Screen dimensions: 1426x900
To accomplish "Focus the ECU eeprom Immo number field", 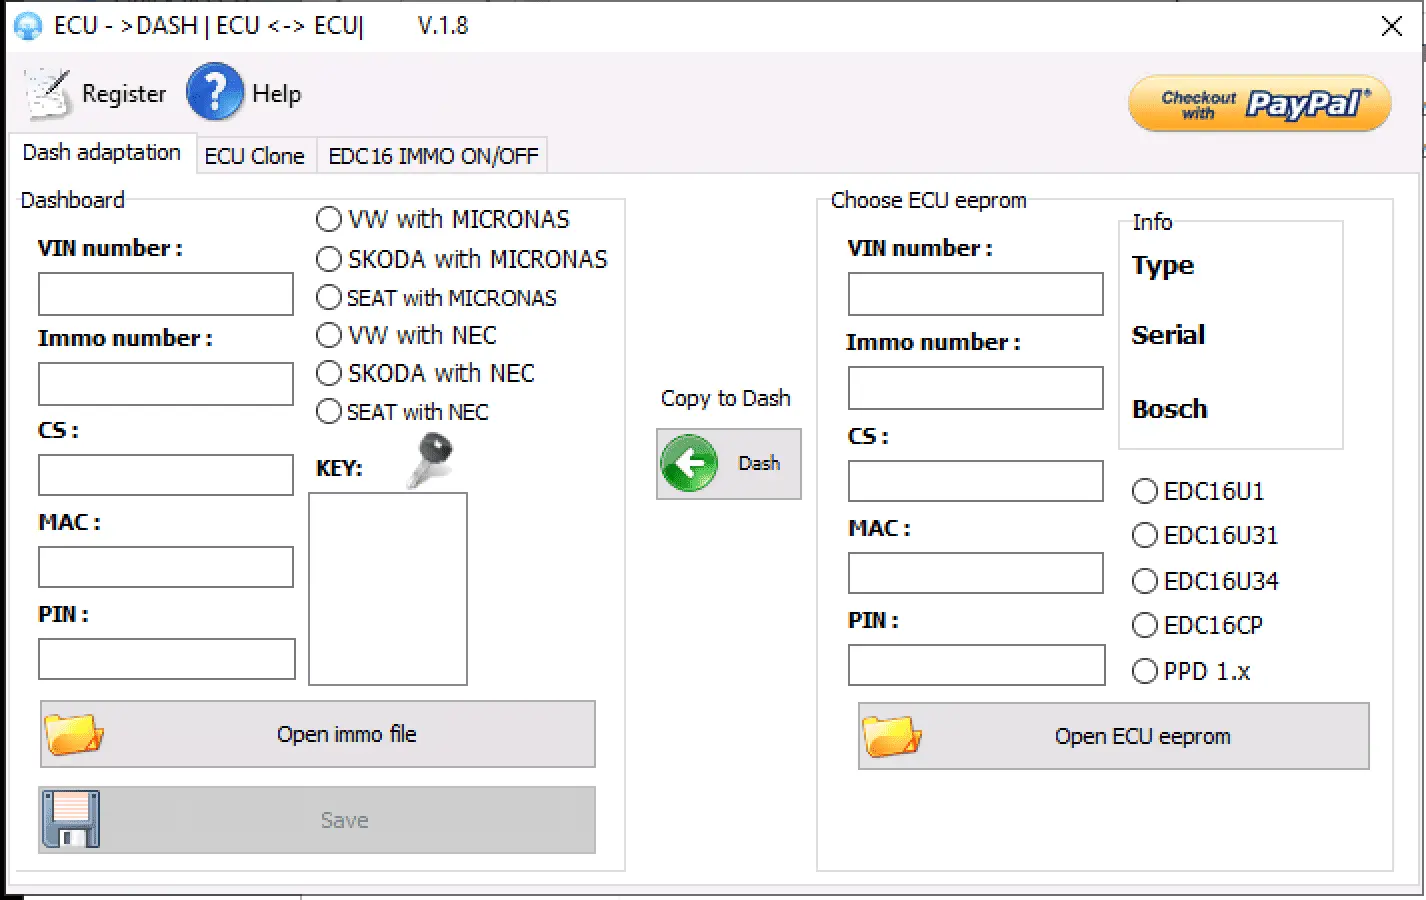I will pyautogui.click(x=976, y=388).
